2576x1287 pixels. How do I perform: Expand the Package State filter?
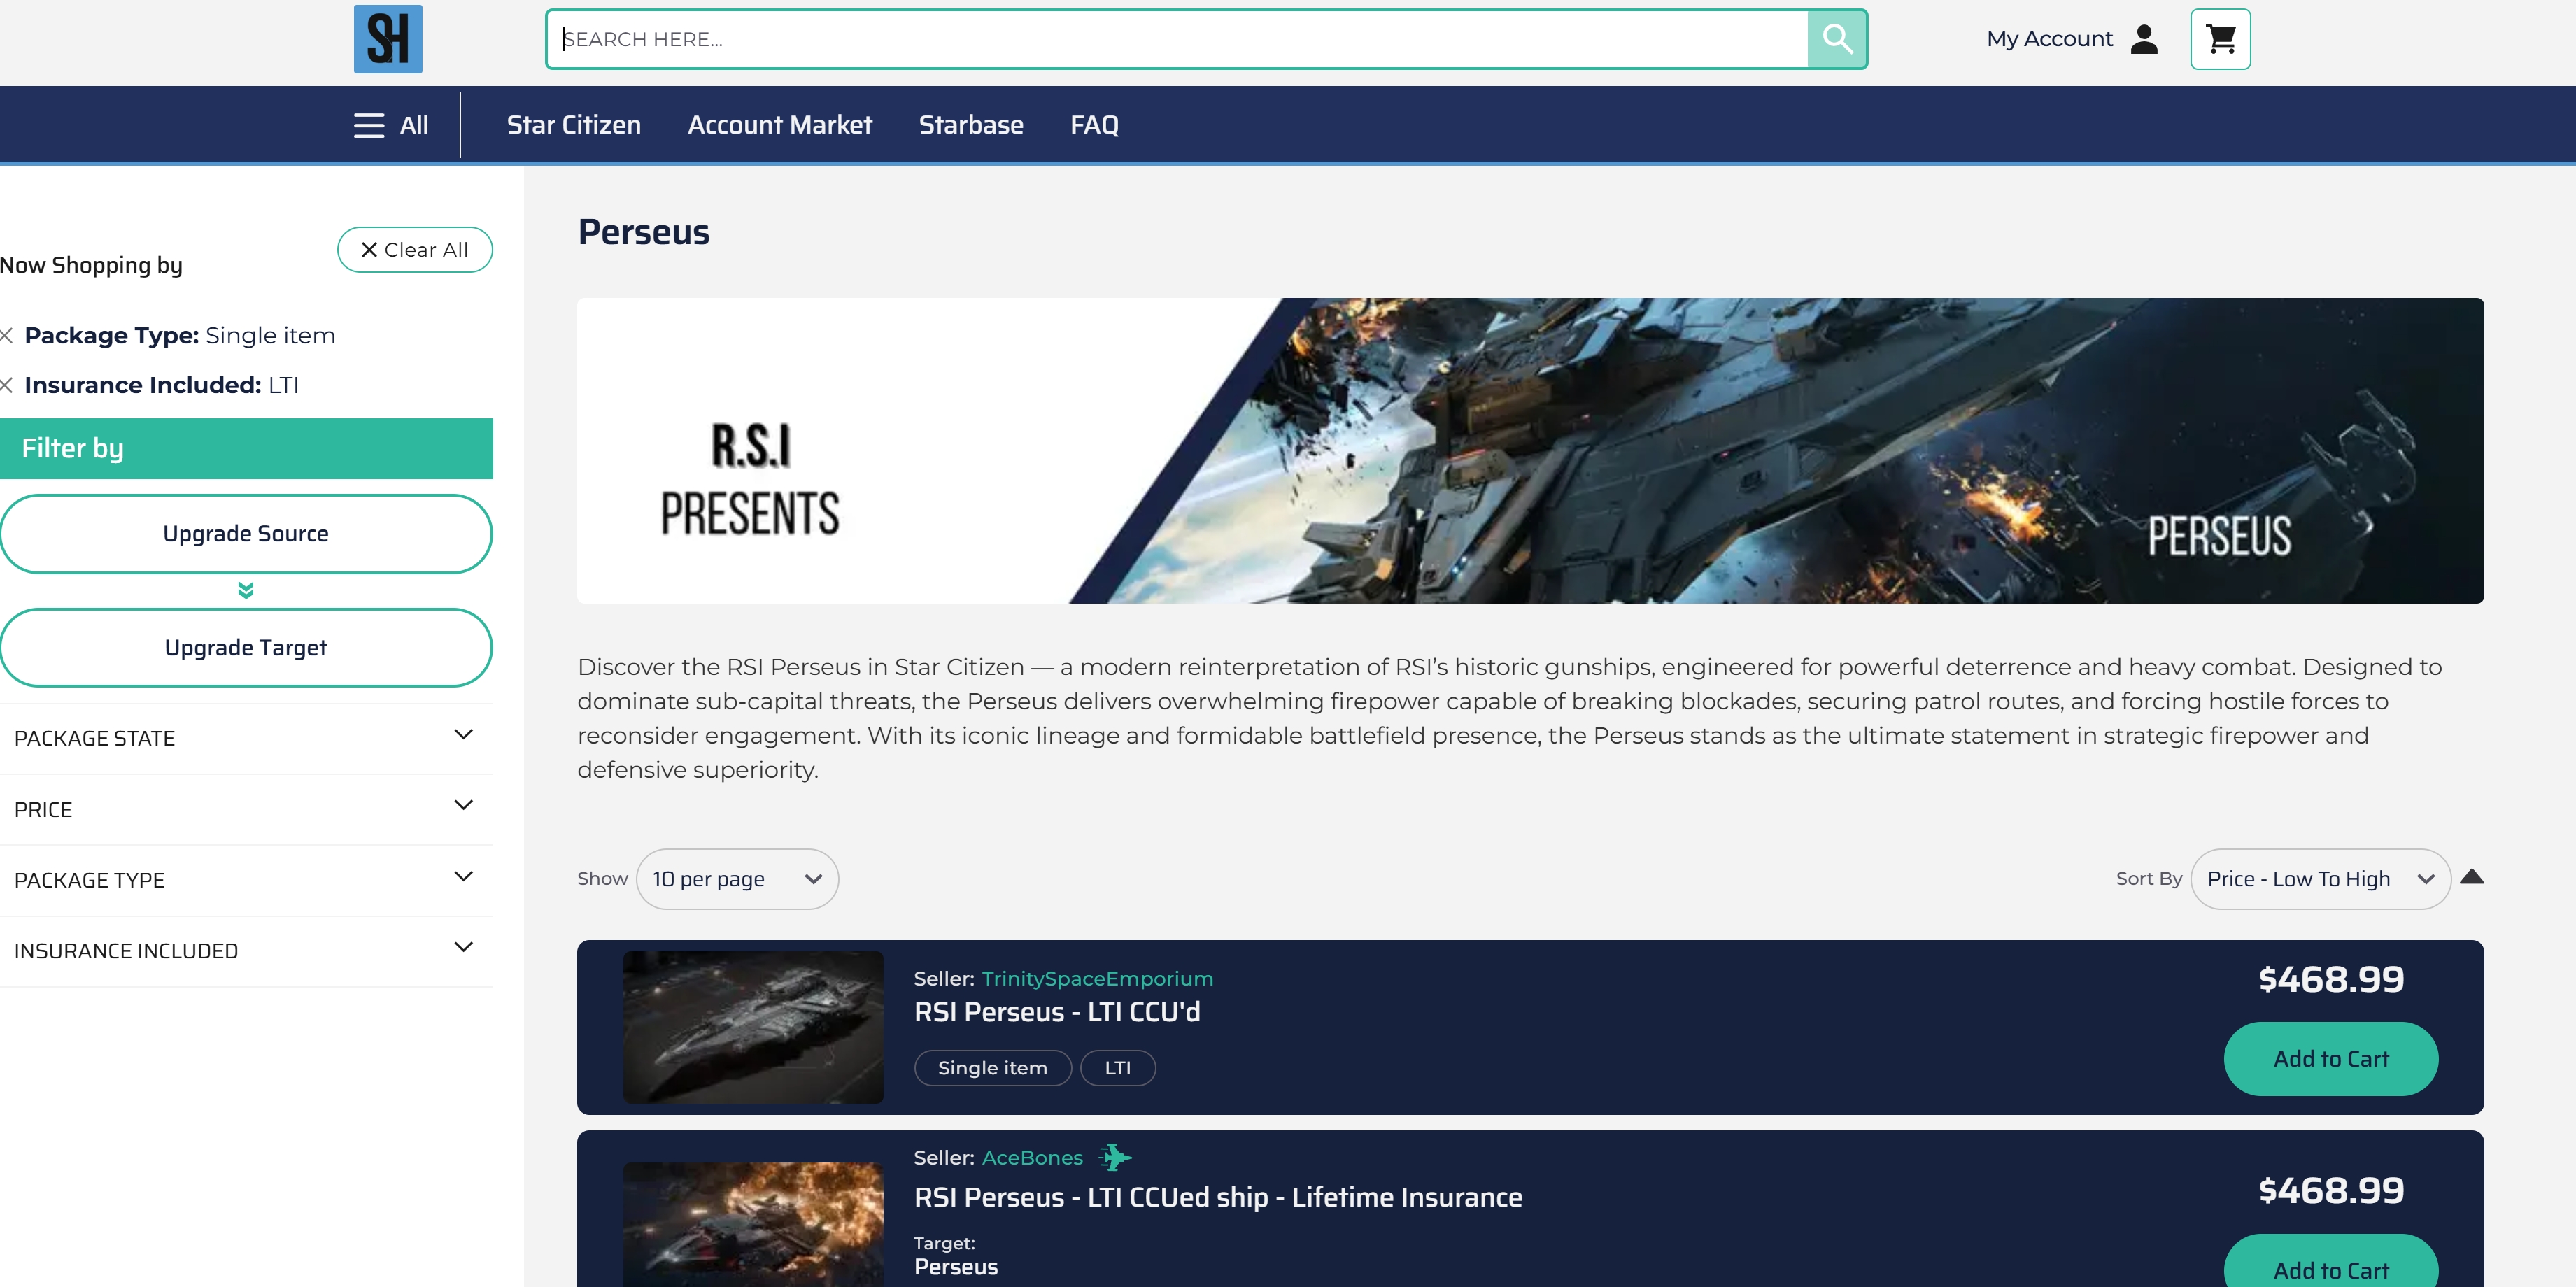tap(246, 738)
